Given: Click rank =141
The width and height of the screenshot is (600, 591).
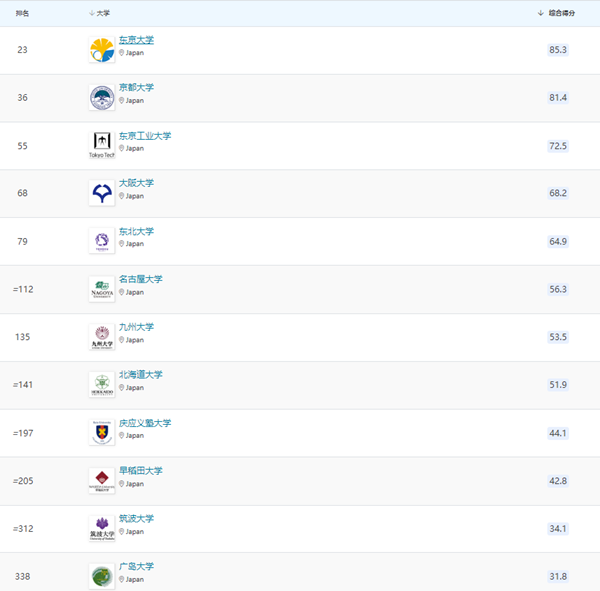Looking at the screenshot, I should coord(23,385).
